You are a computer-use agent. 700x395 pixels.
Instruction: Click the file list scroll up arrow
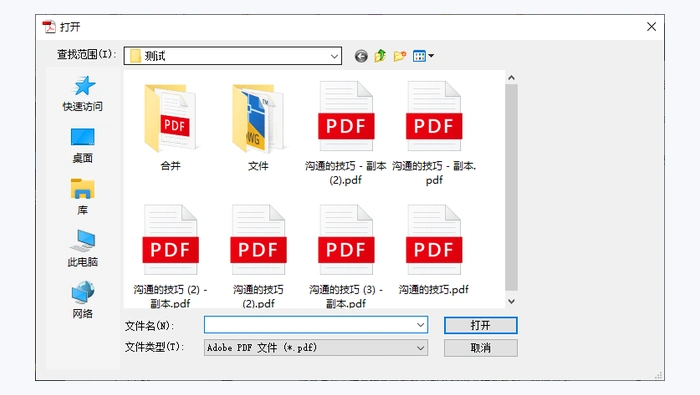click(512, 78)
